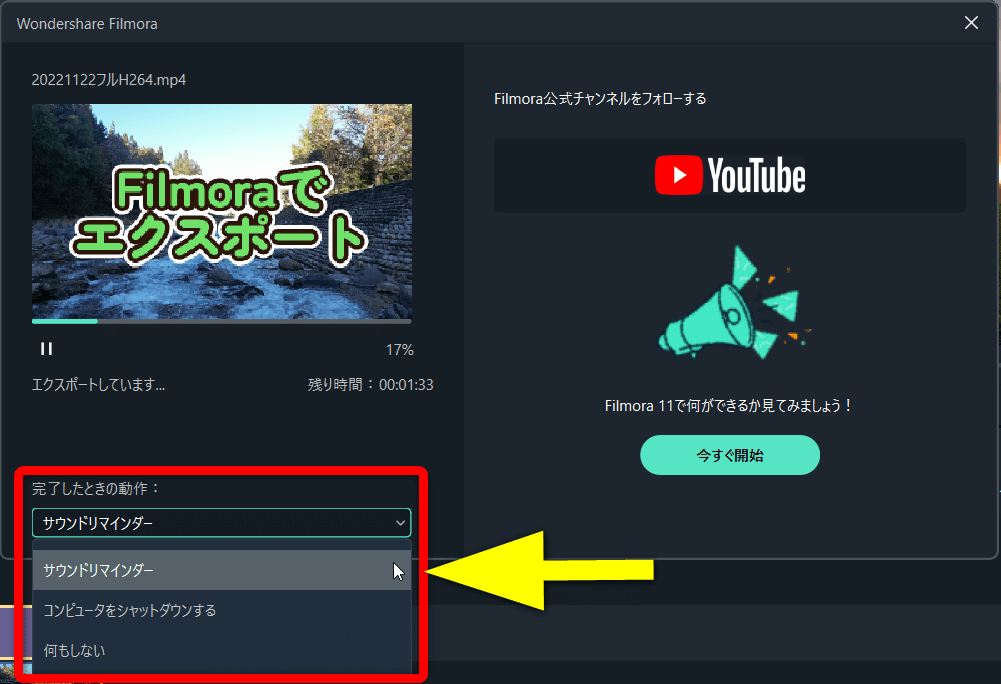The image size is (1001, 684).
Task: Click the 17% progress value
Action: coord(400,350)
